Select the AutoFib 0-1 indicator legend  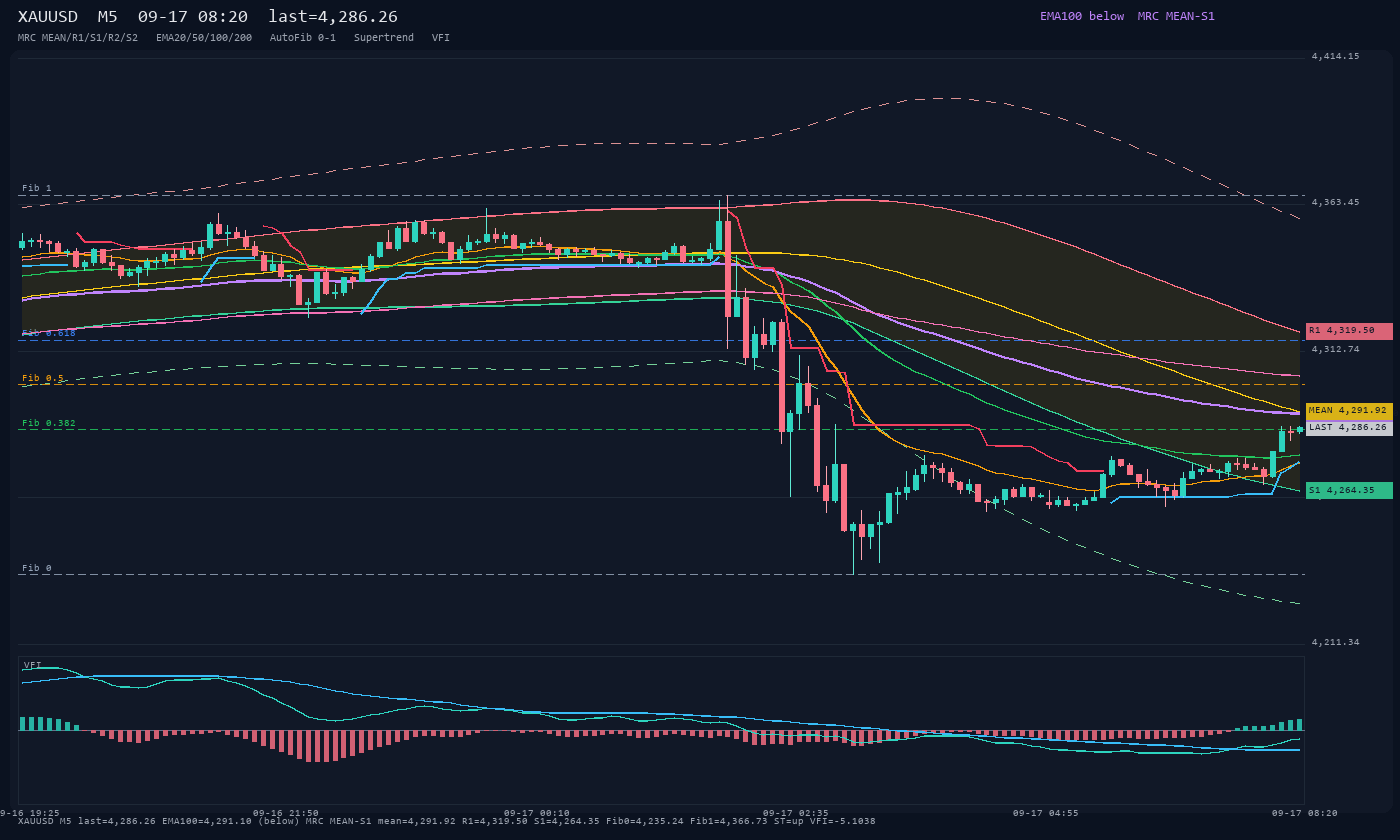tap(303, 38)
